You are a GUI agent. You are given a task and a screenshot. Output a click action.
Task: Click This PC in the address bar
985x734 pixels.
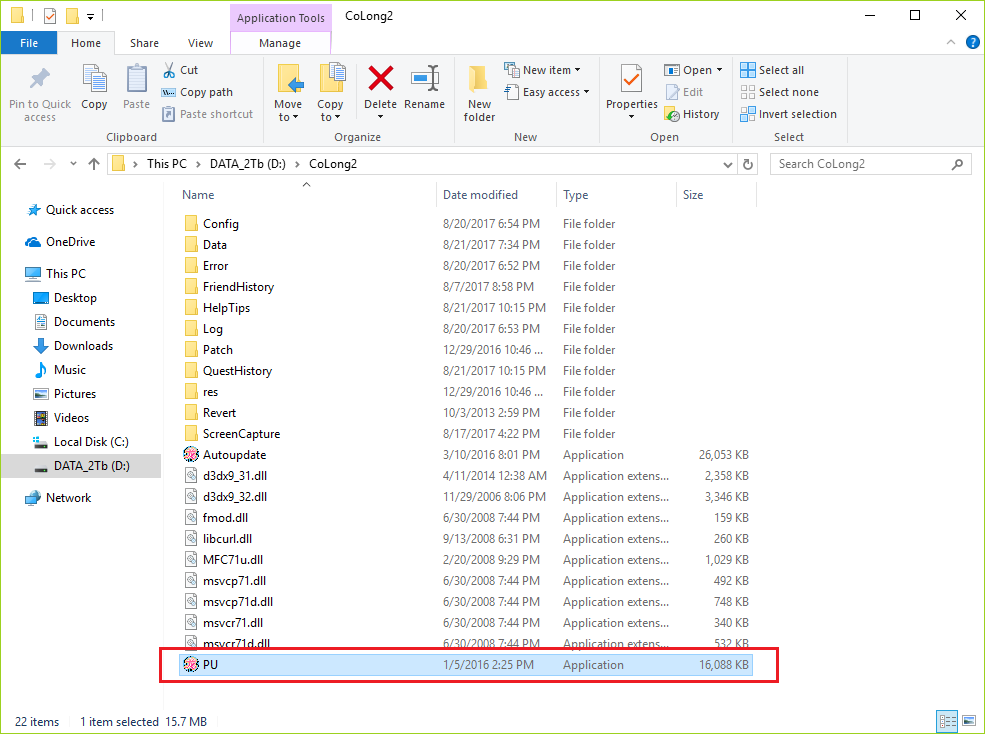(x=166, y=164)
